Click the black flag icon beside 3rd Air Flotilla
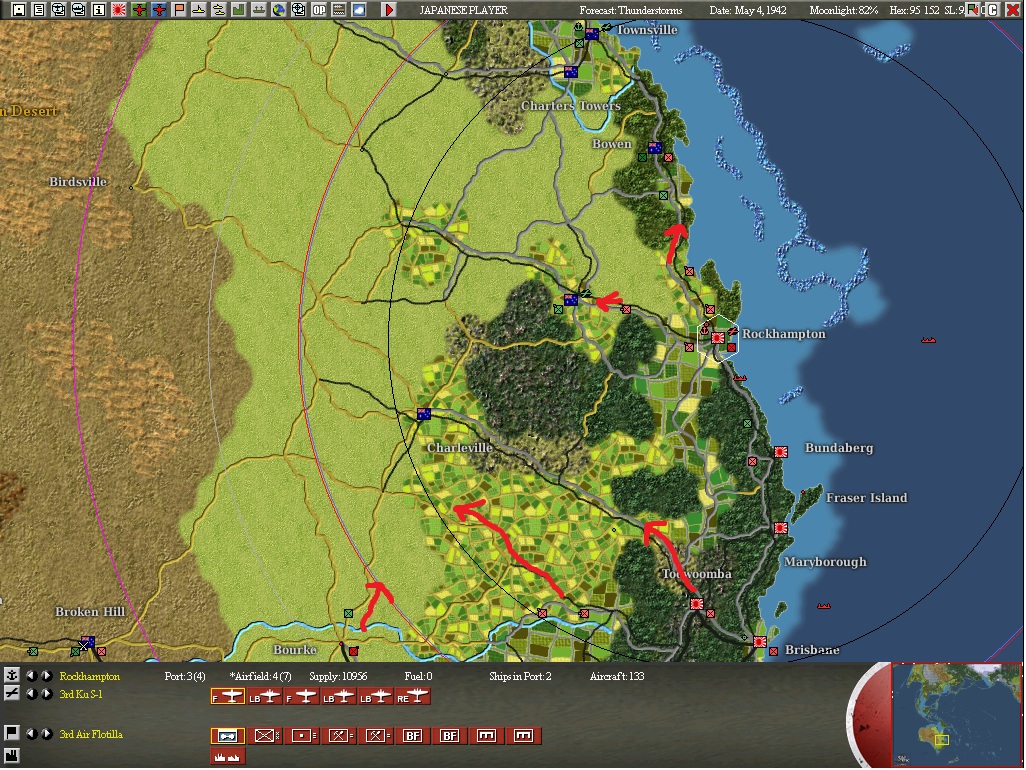This screenshot has width=1026, height=770. point(11,733)
